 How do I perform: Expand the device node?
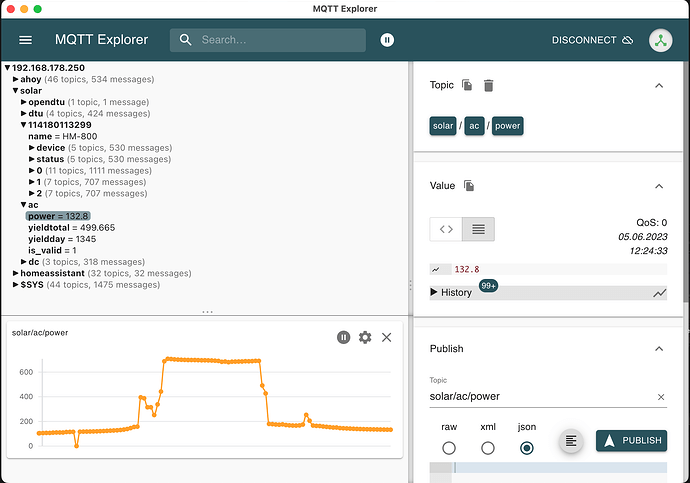32,148
